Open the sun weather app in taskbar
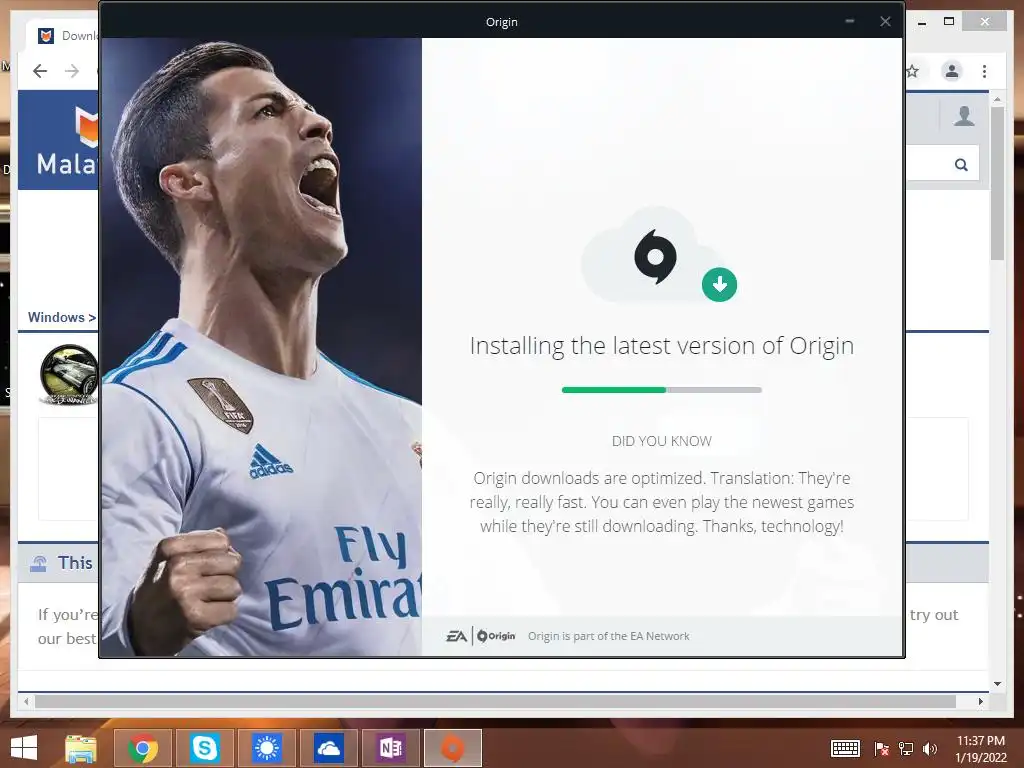Viewport: 1024px width, 768px height. (x=266, y=748)
